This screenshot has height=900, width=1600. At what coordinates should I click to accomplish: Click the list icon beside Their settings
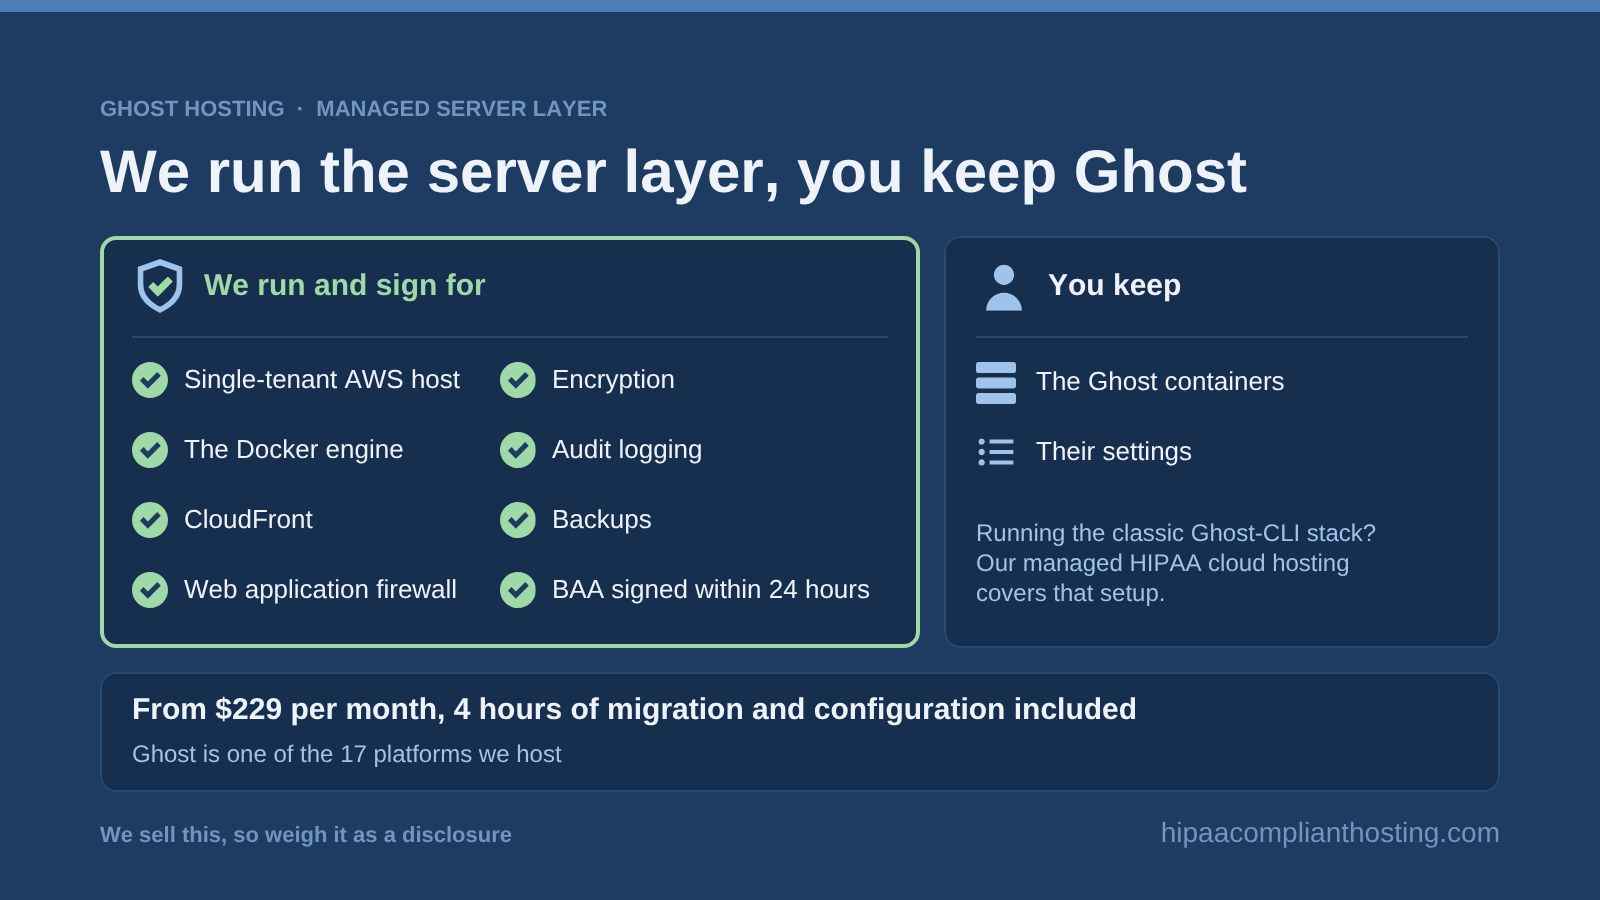pyautogui.click(x=996, y=452)
